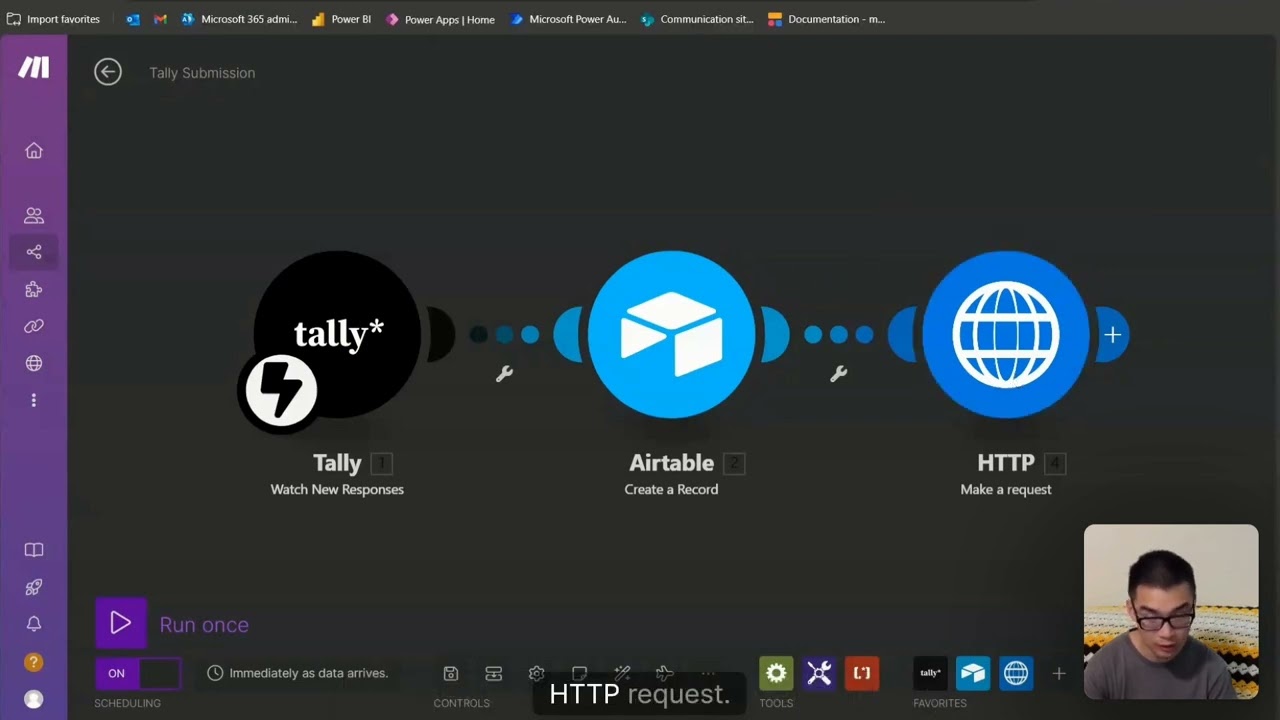Screen dimensions: 1280x720
Task: Open the Resource hub book icon in the sidebar
Action: [34, 550]
